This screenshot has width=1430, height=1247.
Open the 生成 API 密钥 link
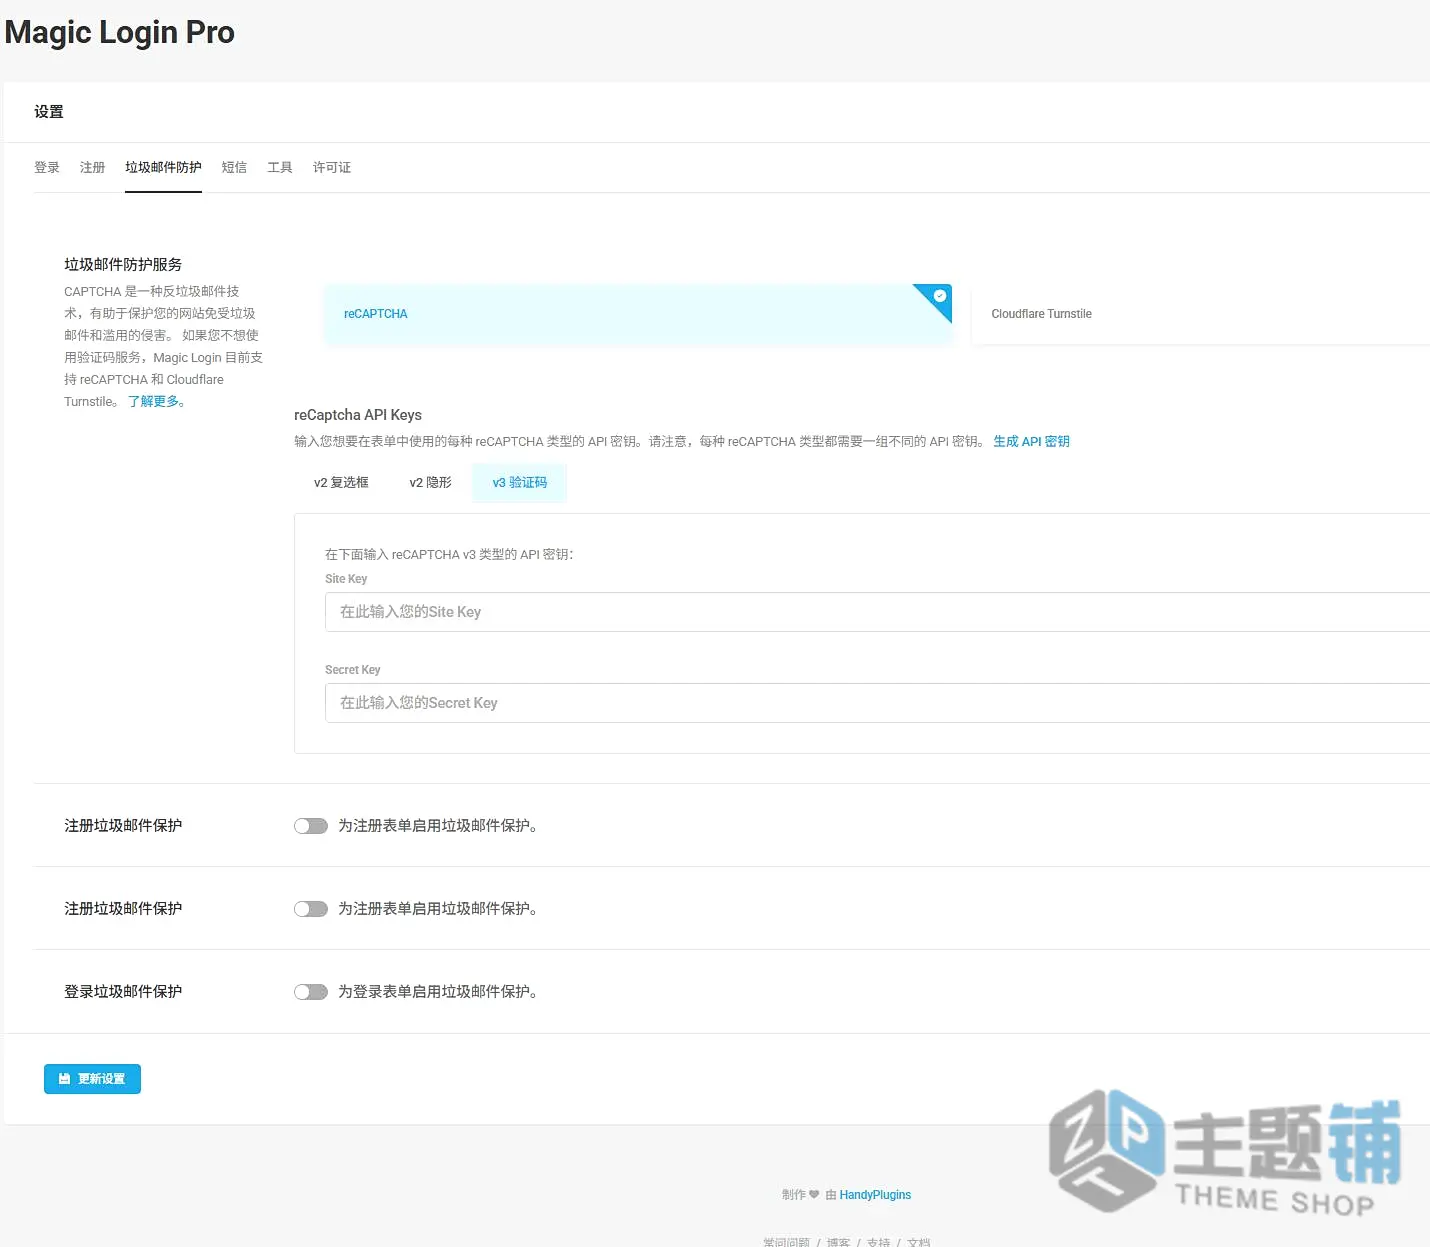click(1031, 441)
